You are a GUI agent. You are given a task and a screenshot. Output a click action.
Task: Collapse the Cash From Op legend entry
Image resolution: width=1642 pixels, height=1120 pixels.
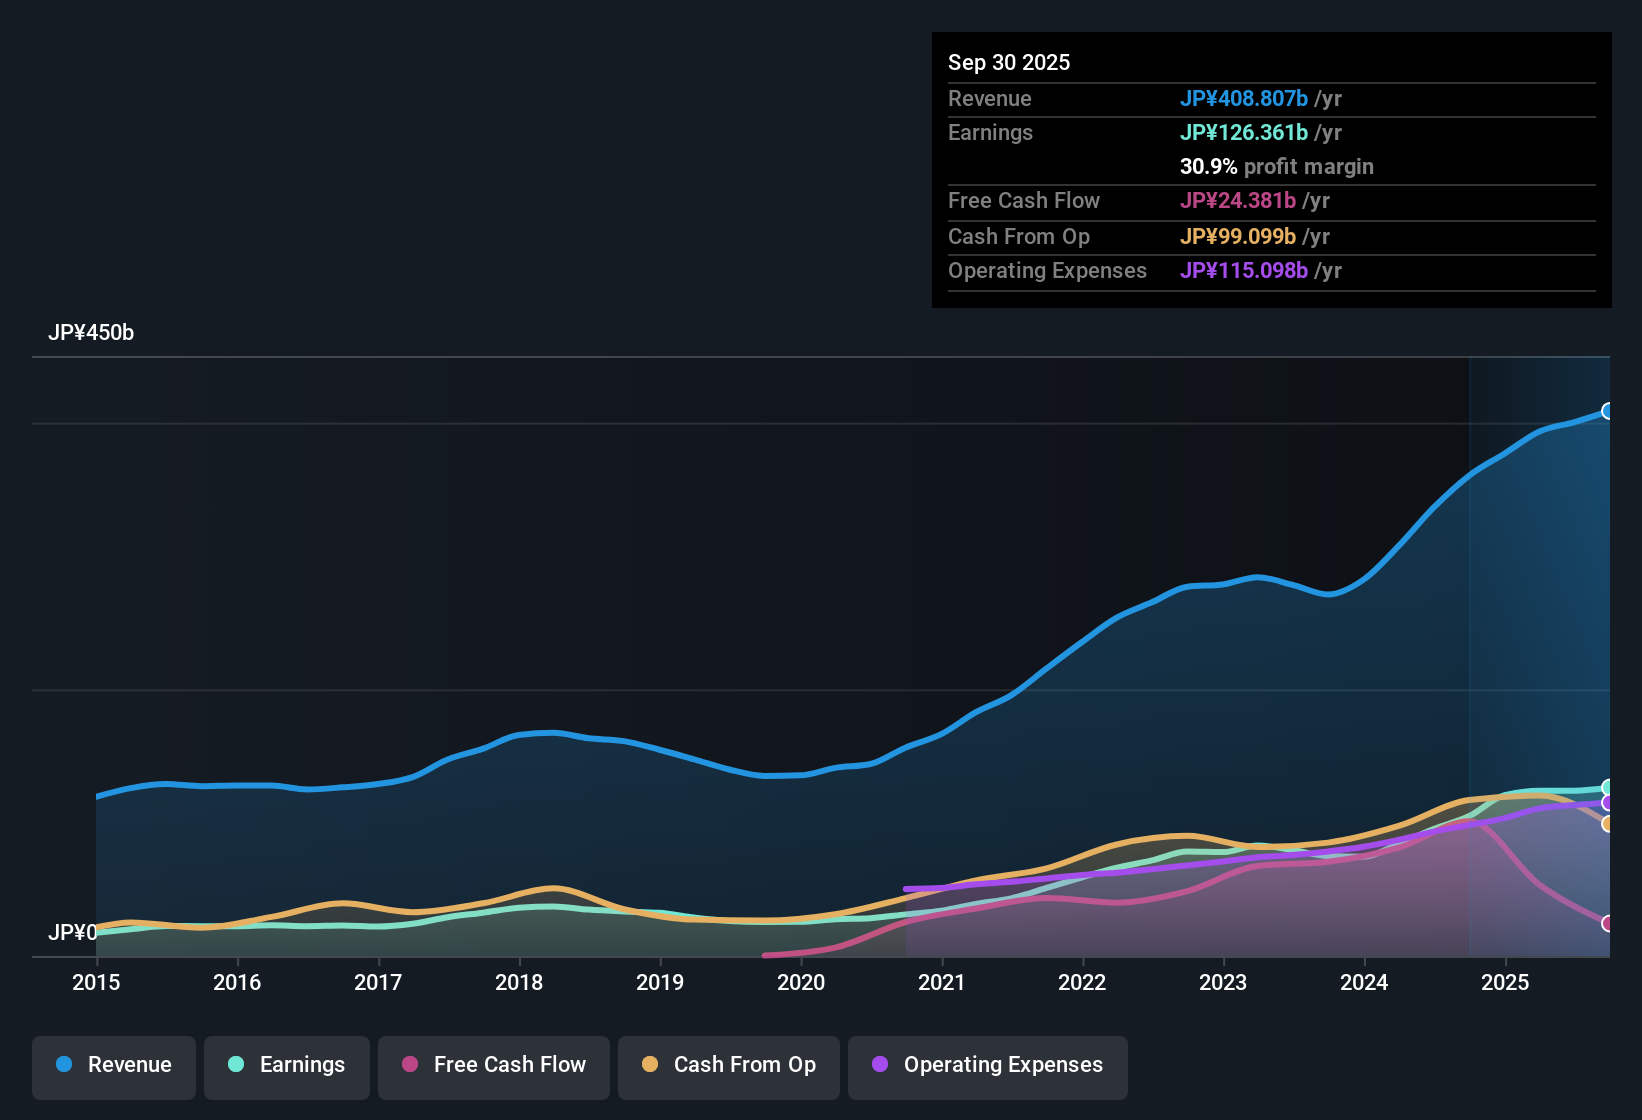click(x=728, y=1067)
